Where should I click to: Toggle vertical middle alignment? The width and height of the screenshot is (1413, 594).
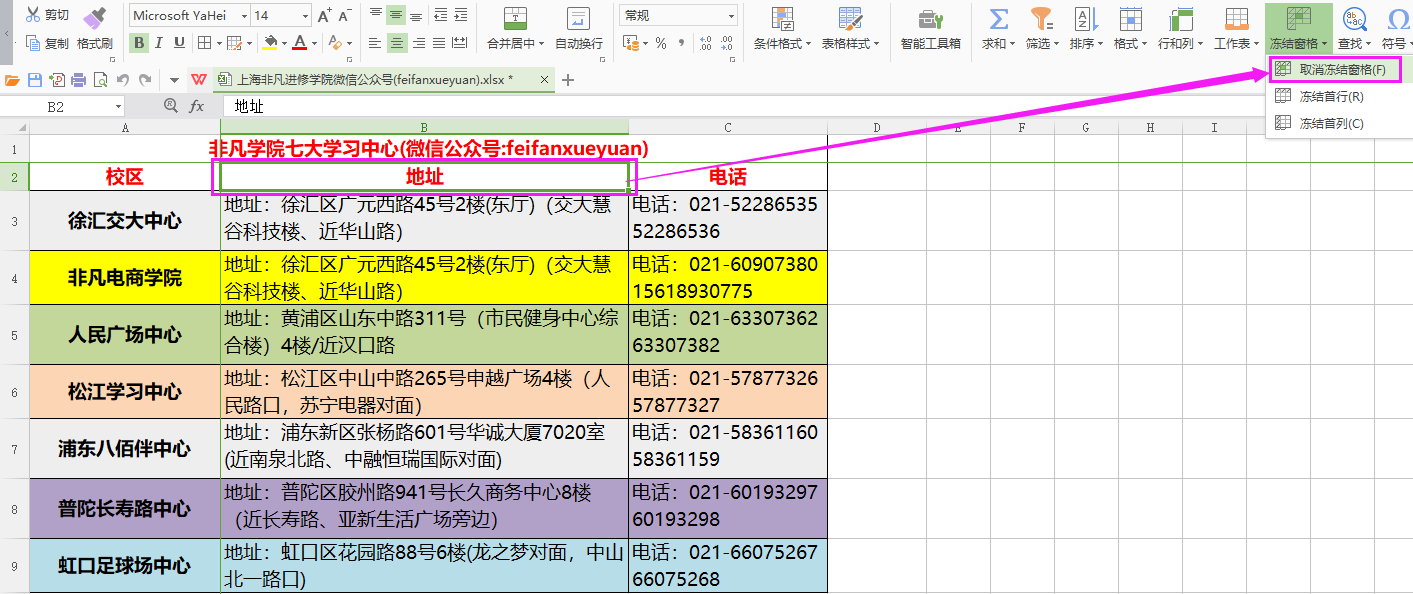point(396,15)
